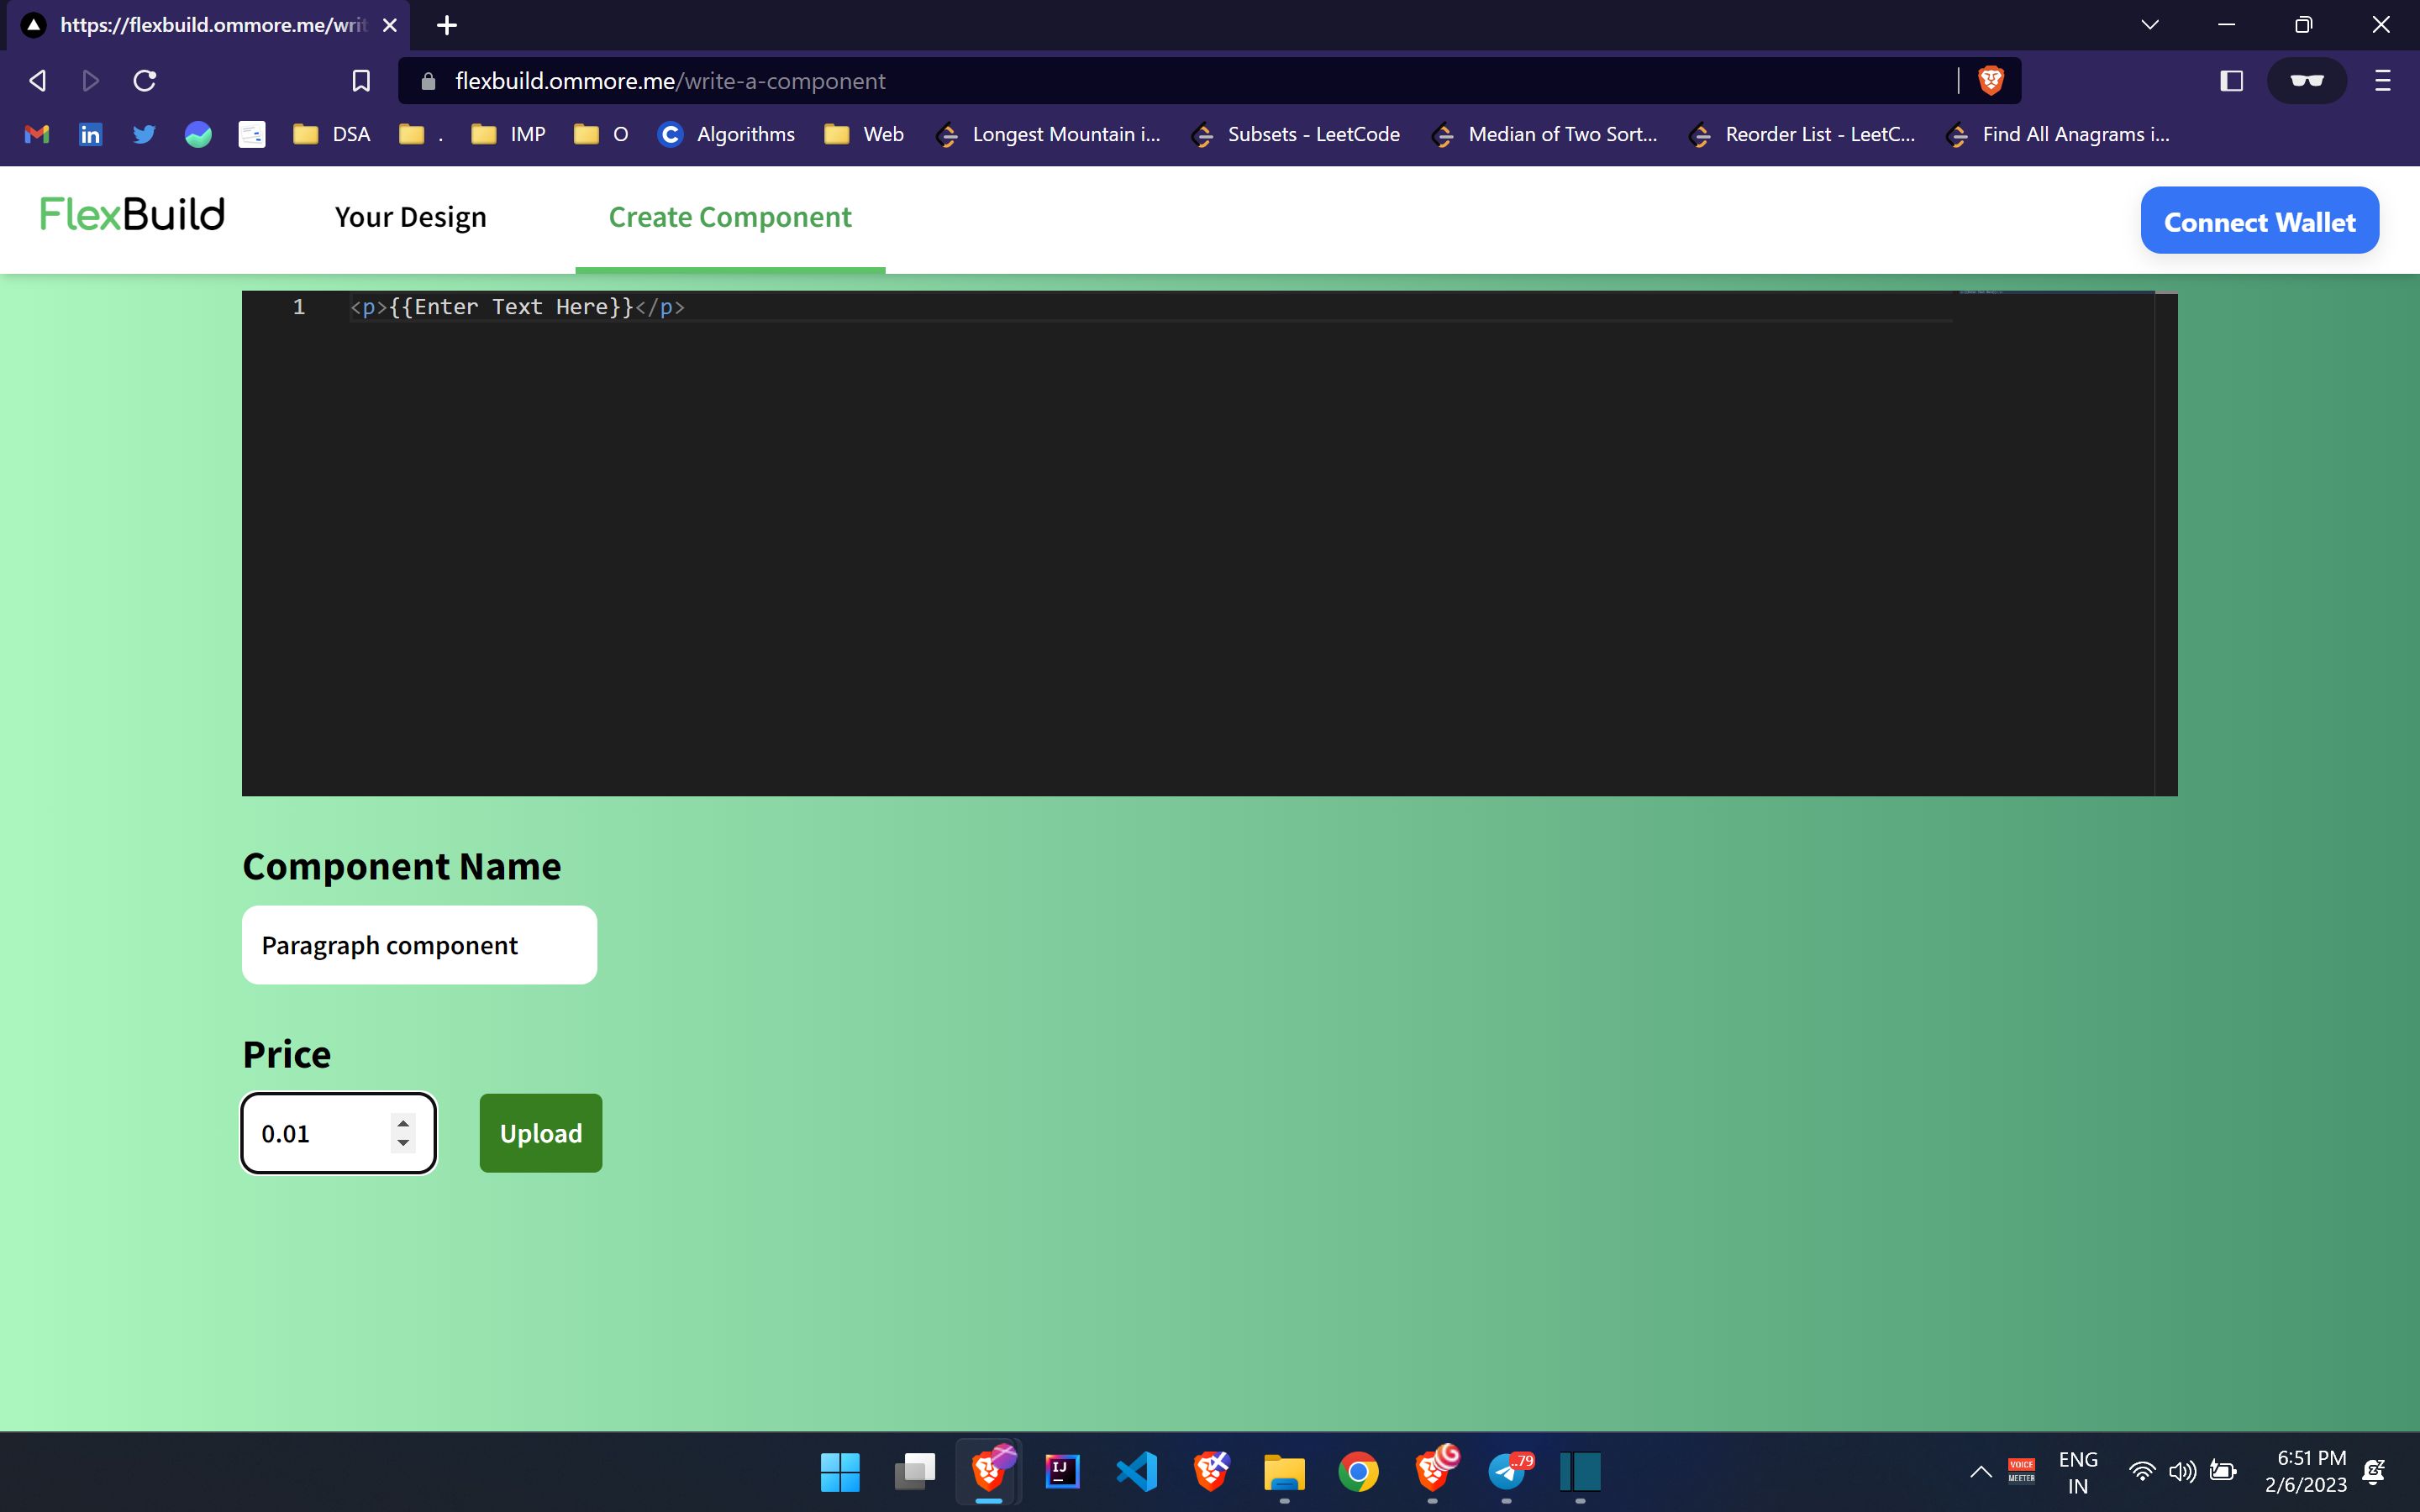2420x1512 pixels.
Task: Close the flexbuild browser tab
Action: [390, 25]
